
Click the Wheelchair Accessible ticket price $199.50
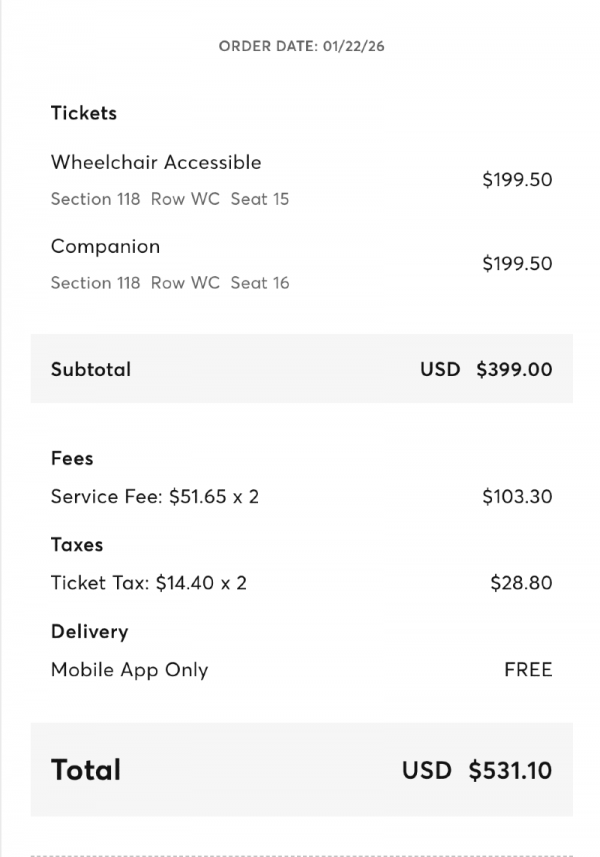click(517, 180)
